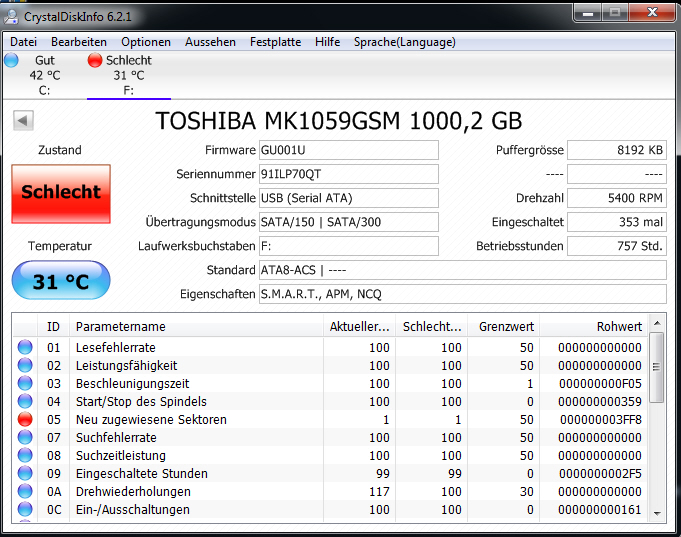Click the red Schlecht status icon in drive bar

tap(95, 60)
